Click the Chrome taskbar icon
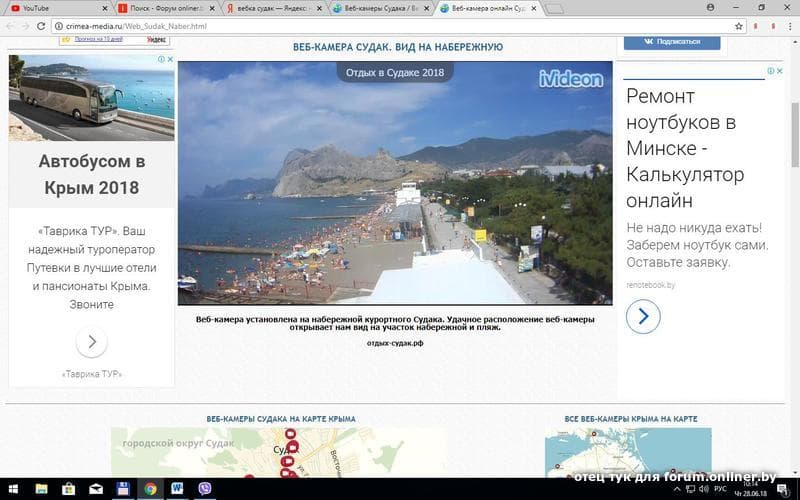This screenshot has height=500, width=800. point(150,489)
